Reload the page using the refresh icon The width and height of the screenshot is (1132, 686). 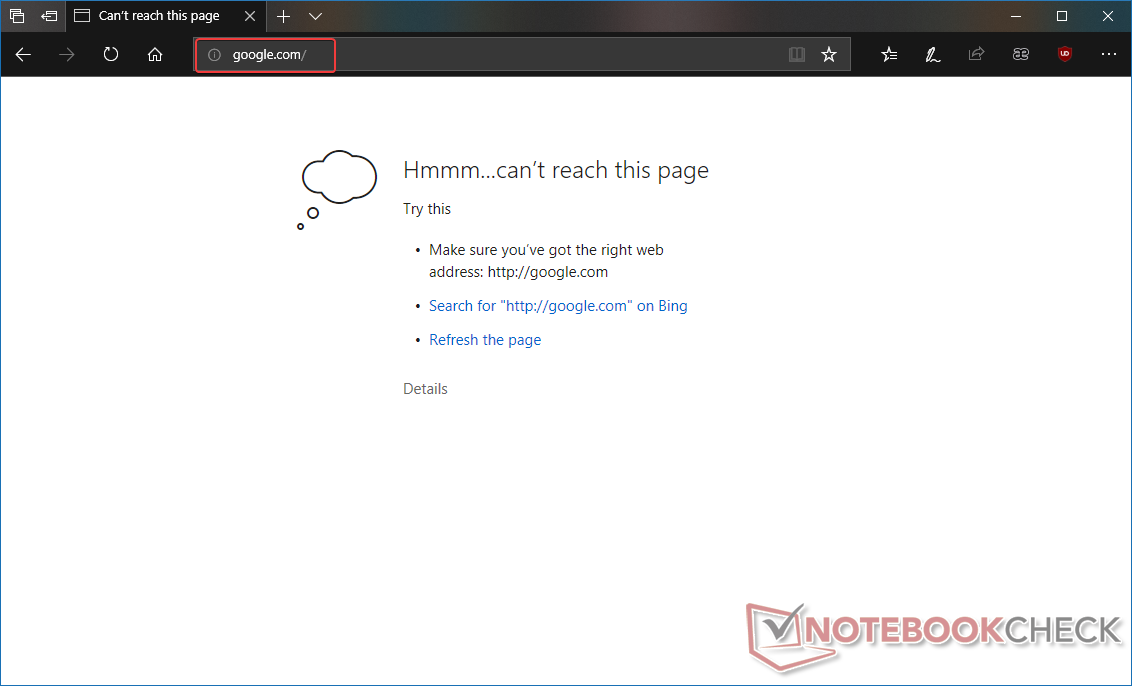point(110,54)
